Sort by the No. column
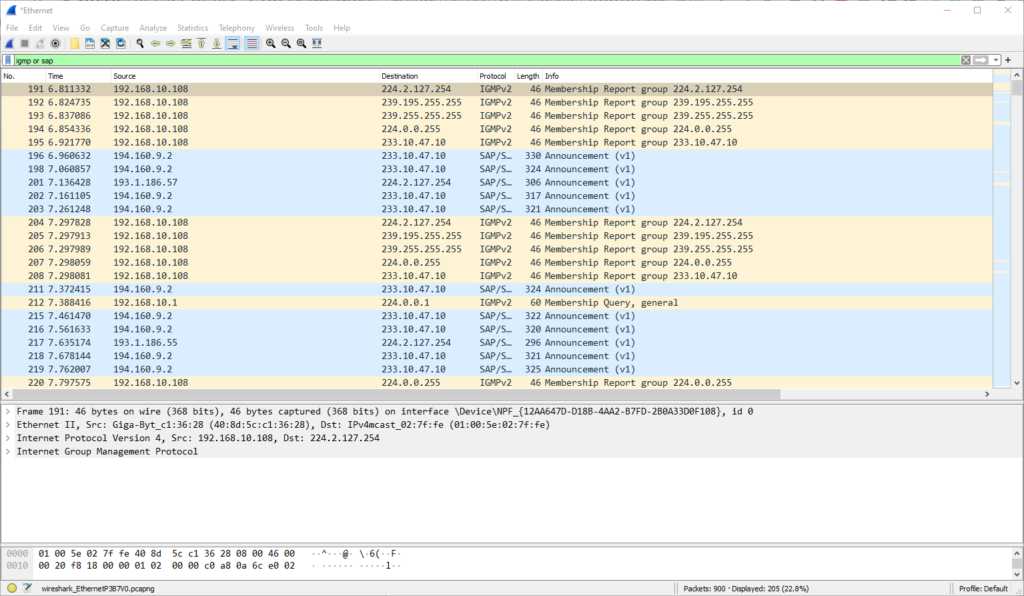 23,76
